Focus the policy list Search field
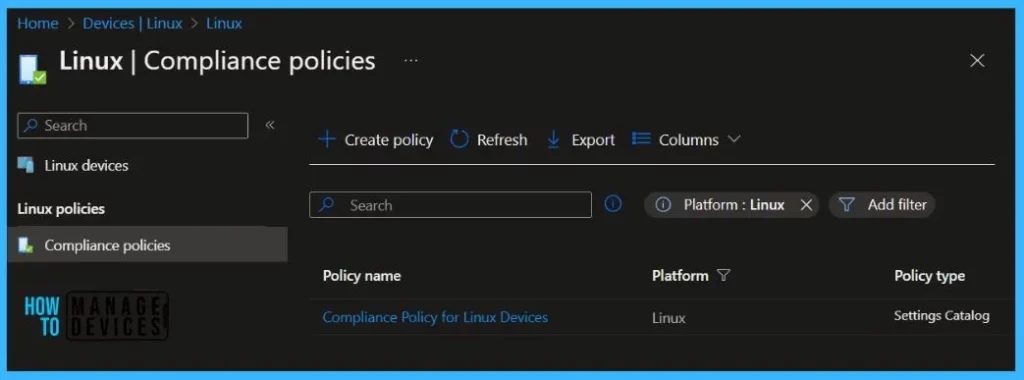 coord(450,204)
